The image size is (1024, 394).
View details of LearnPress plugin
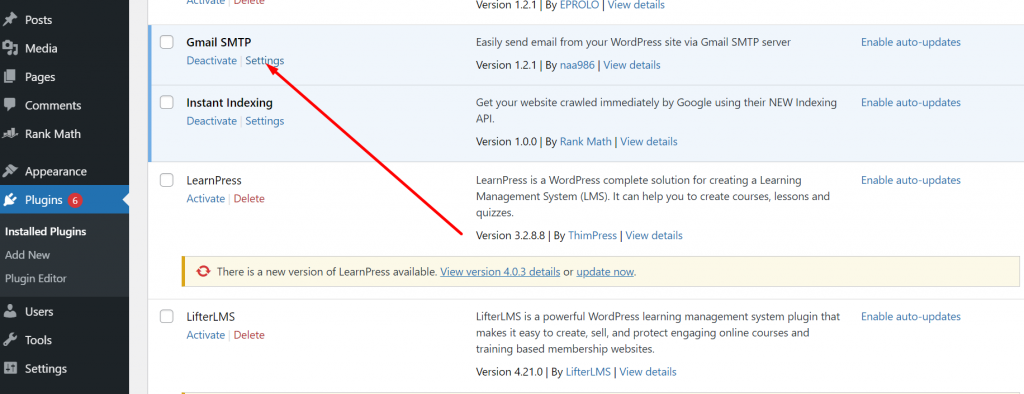click(x=654, y=235)
